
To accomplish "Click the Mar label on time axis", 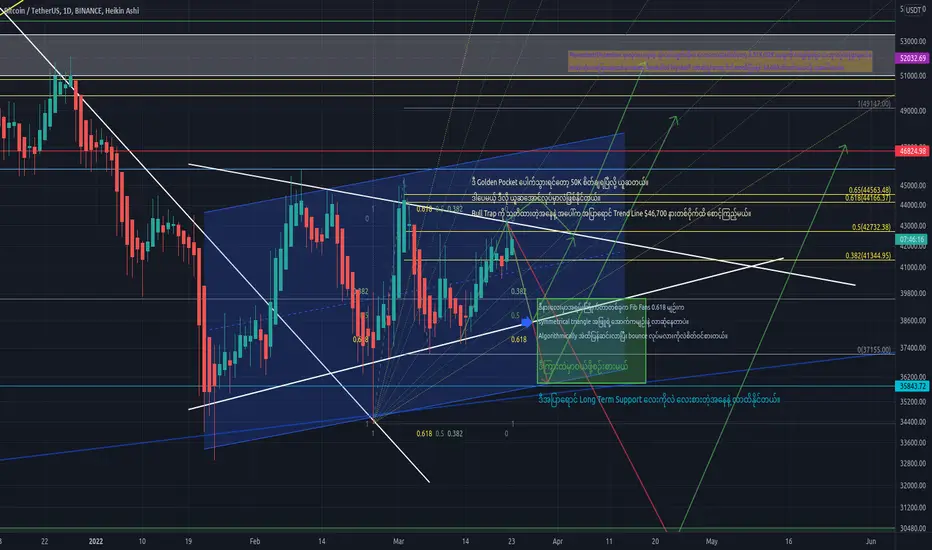I will pos(398,542).
